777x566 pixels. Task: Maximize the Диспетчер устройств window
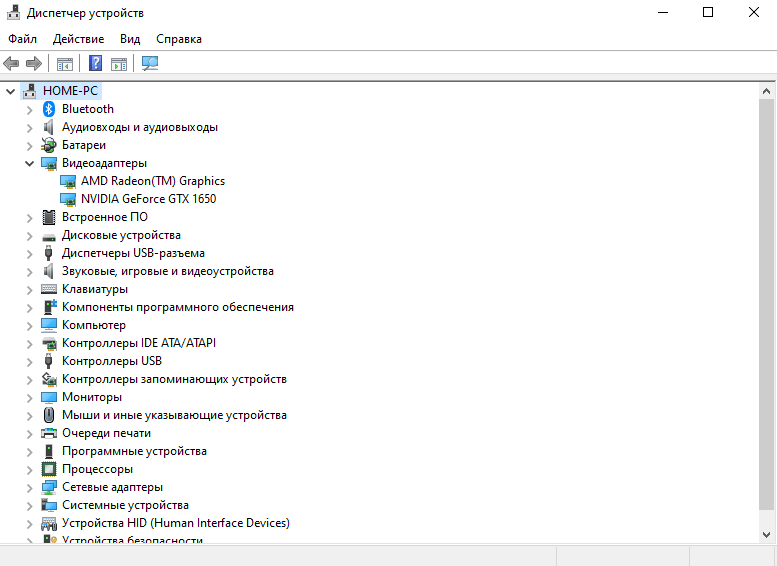pyautogui.click(x=708, y=12)
